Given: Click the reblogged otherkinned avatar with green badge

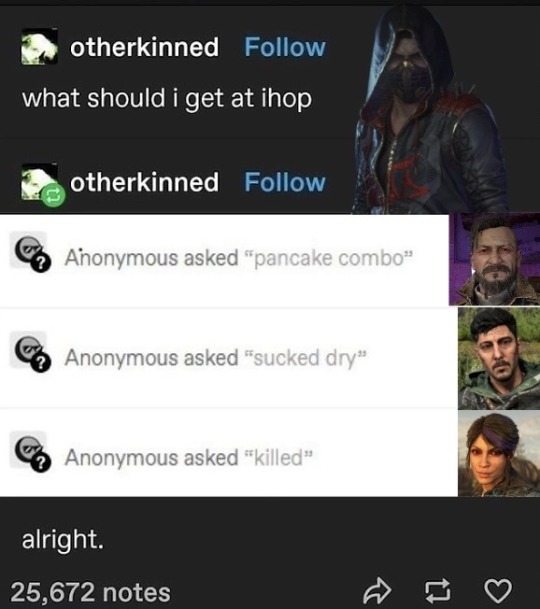Looking at the screenshot, I should coord(42,184).
